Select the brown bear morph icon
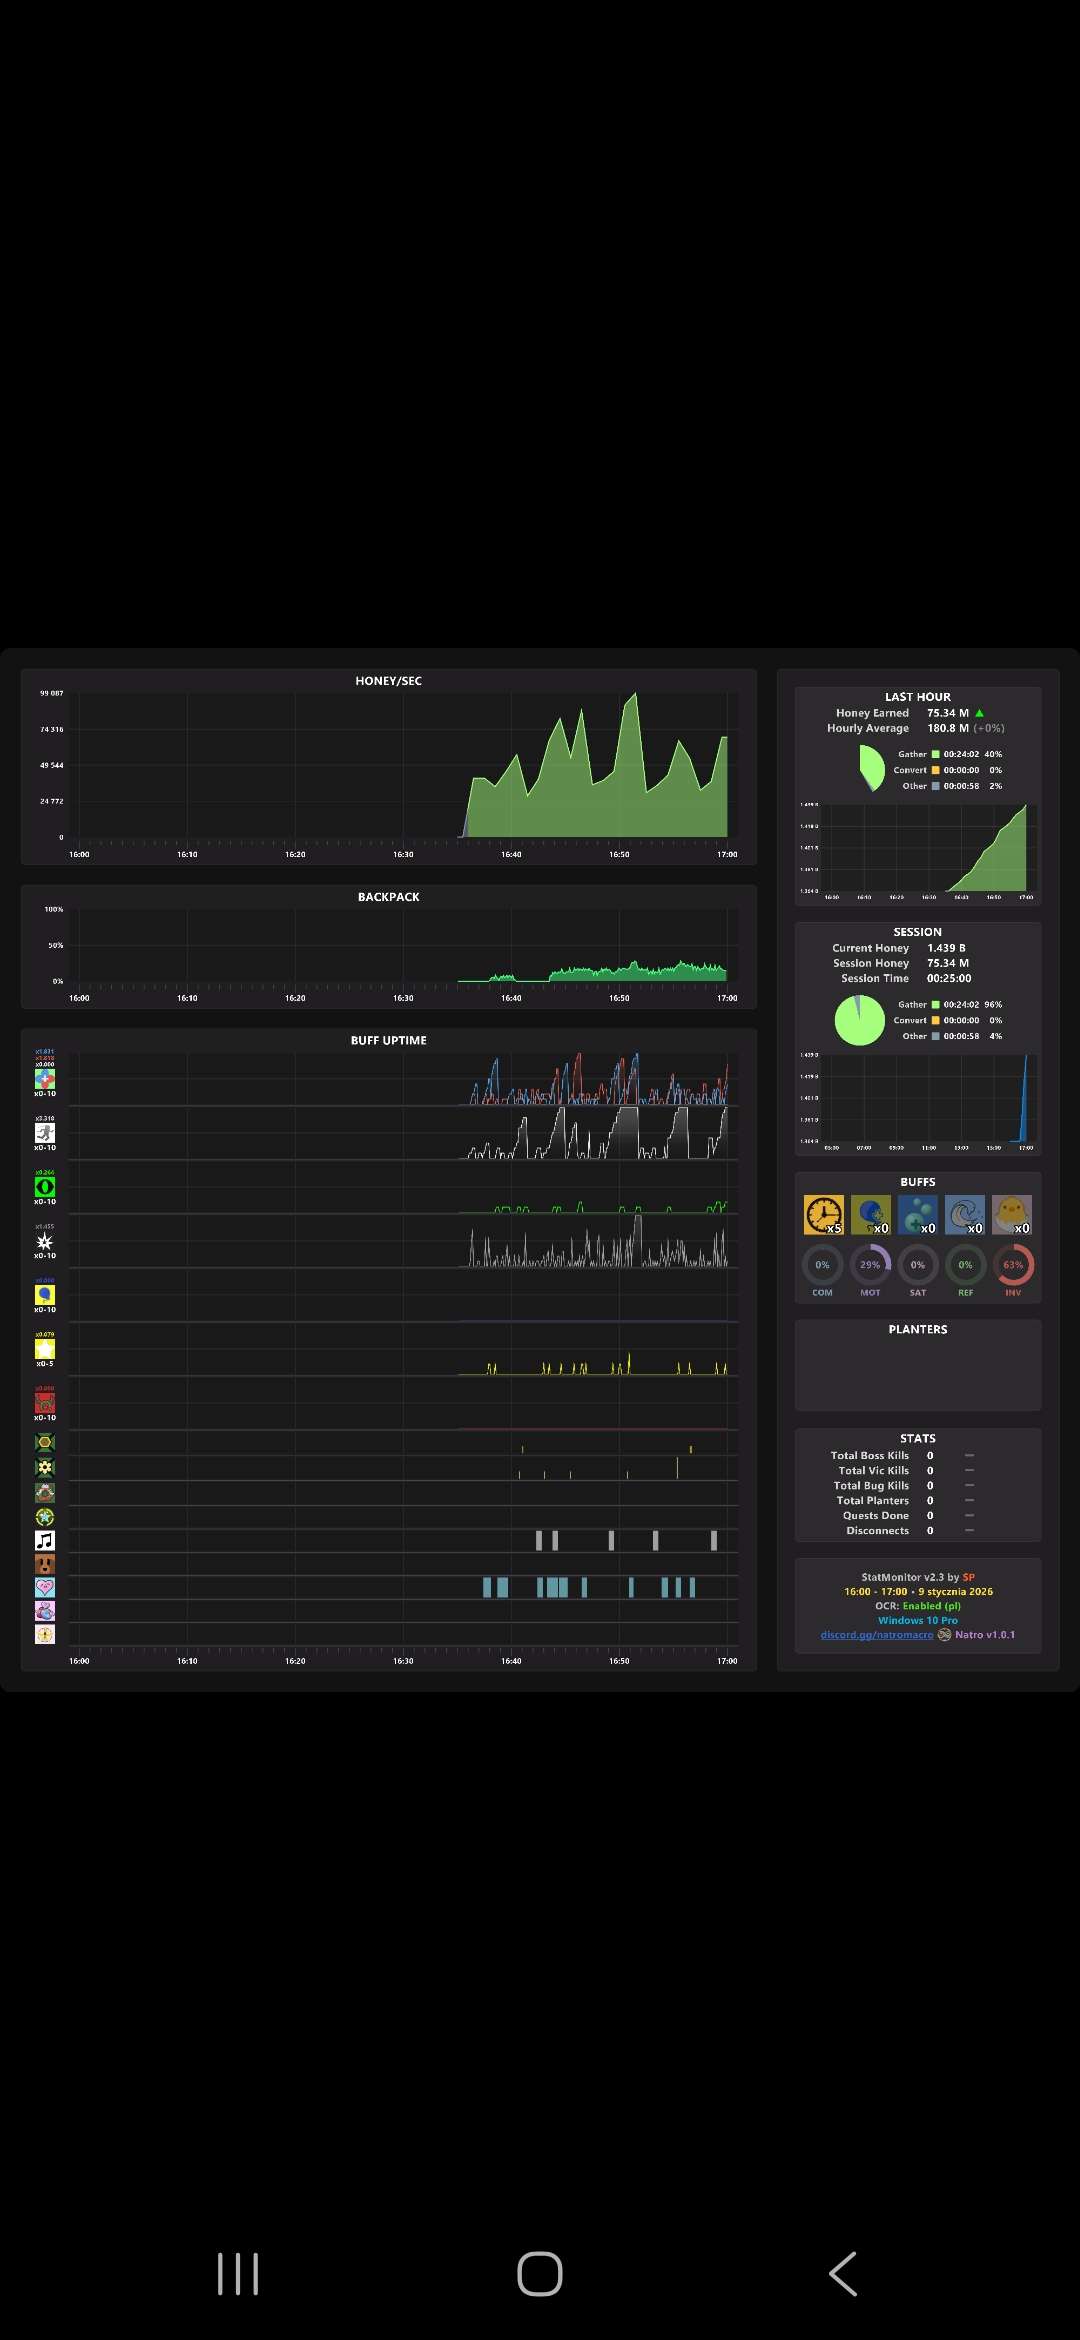The height and width of the screenshot is (2340, 1080). pos(45,1564)
